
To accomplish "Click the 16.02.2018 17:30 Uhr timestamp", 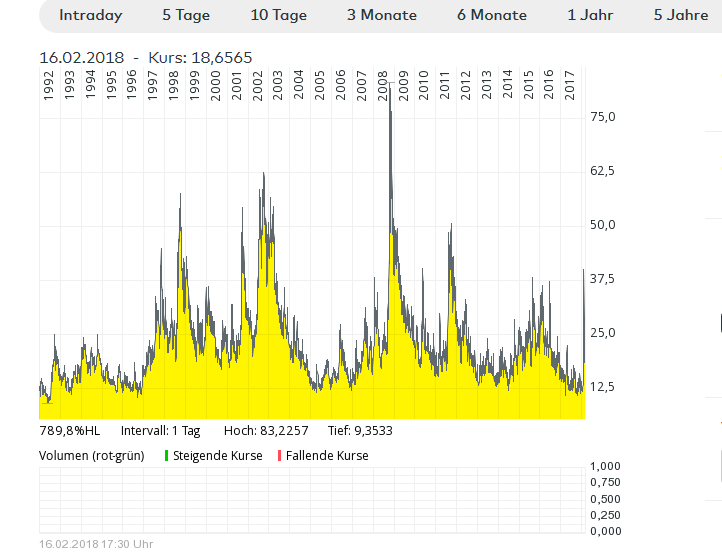I will [97, 544].
